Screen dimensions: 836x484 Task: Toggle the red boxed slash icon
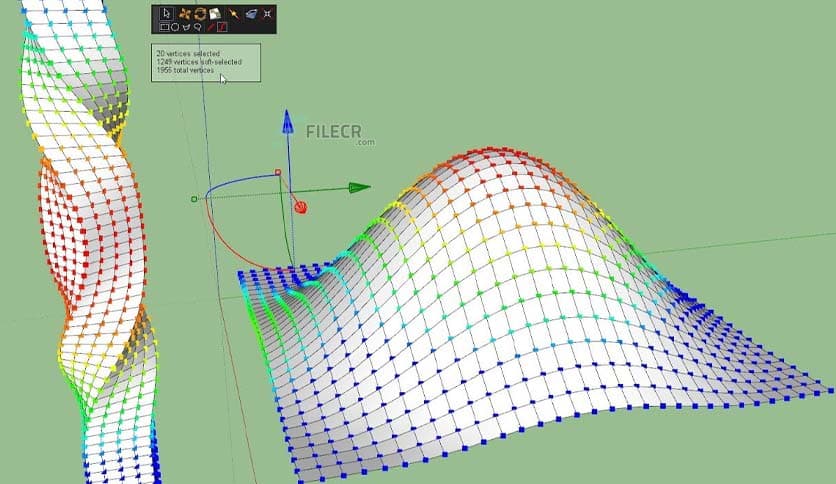point(222,27)
